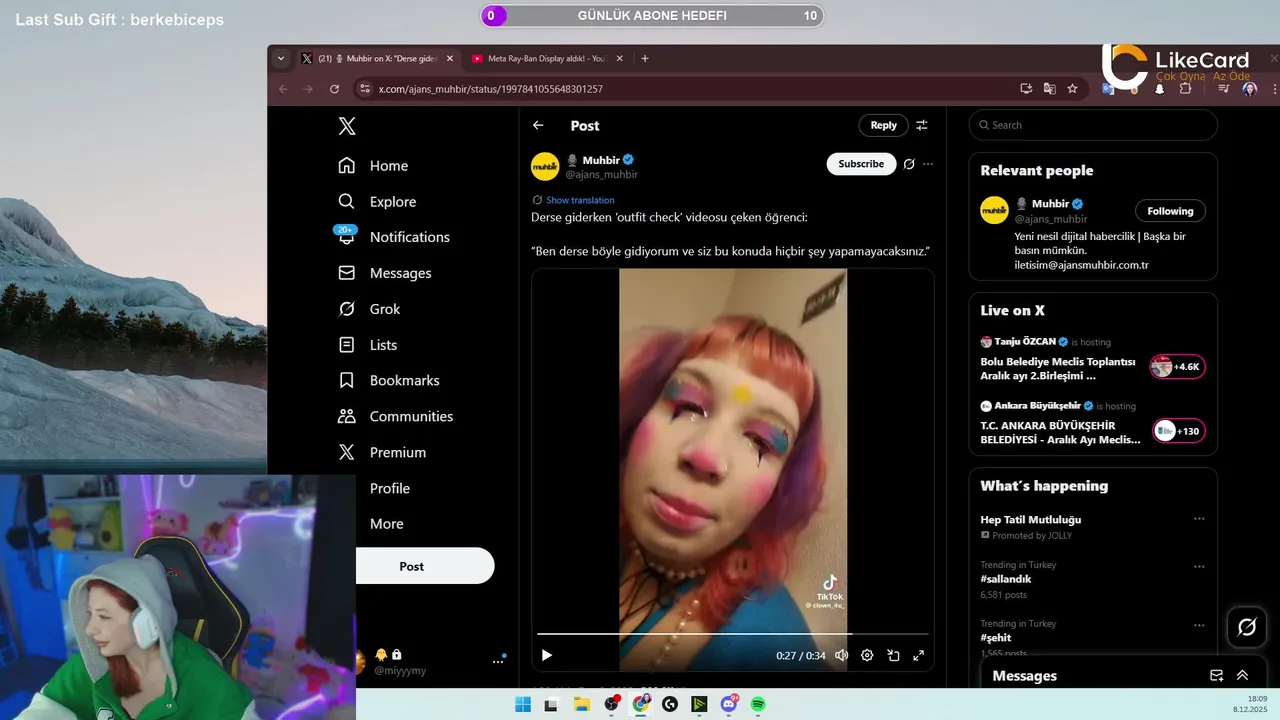This screenshot has width=1280, height=720.
Task: Open the #şehit trending topic
Action: pos(996,638)
